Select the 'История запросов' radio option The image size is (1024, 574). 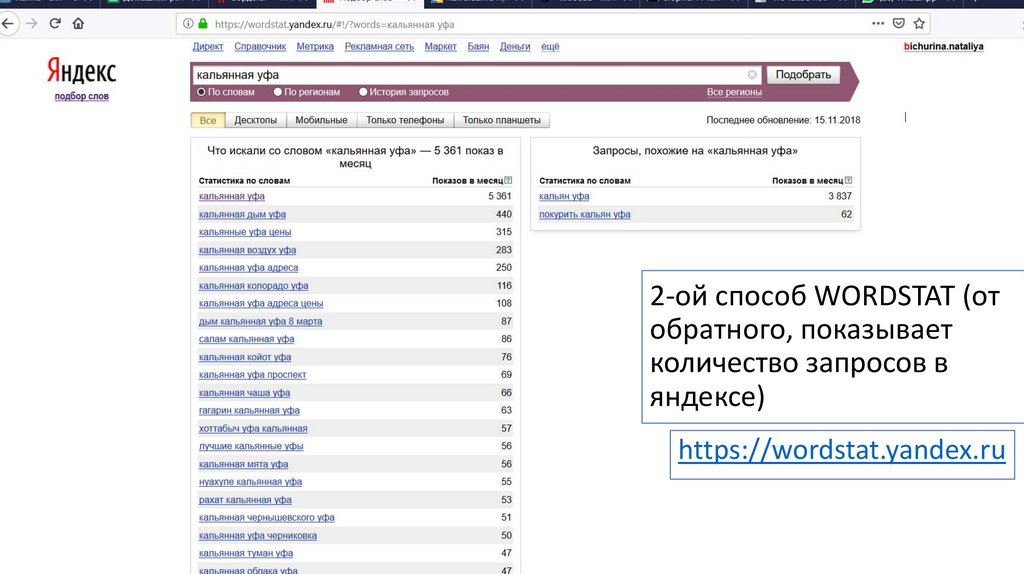click(363, 92)
